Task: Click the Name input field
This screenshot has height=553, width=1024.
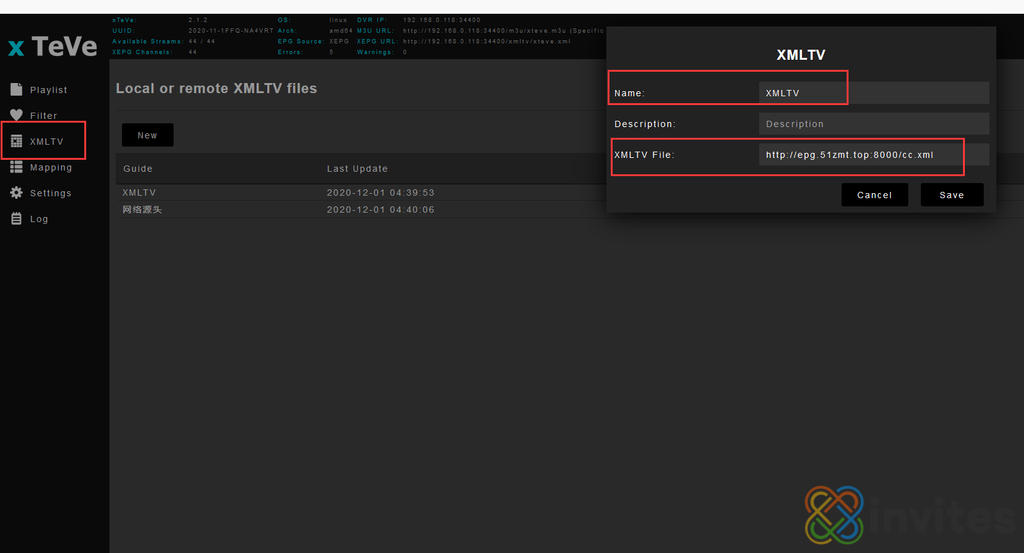Action: (874, 93)
